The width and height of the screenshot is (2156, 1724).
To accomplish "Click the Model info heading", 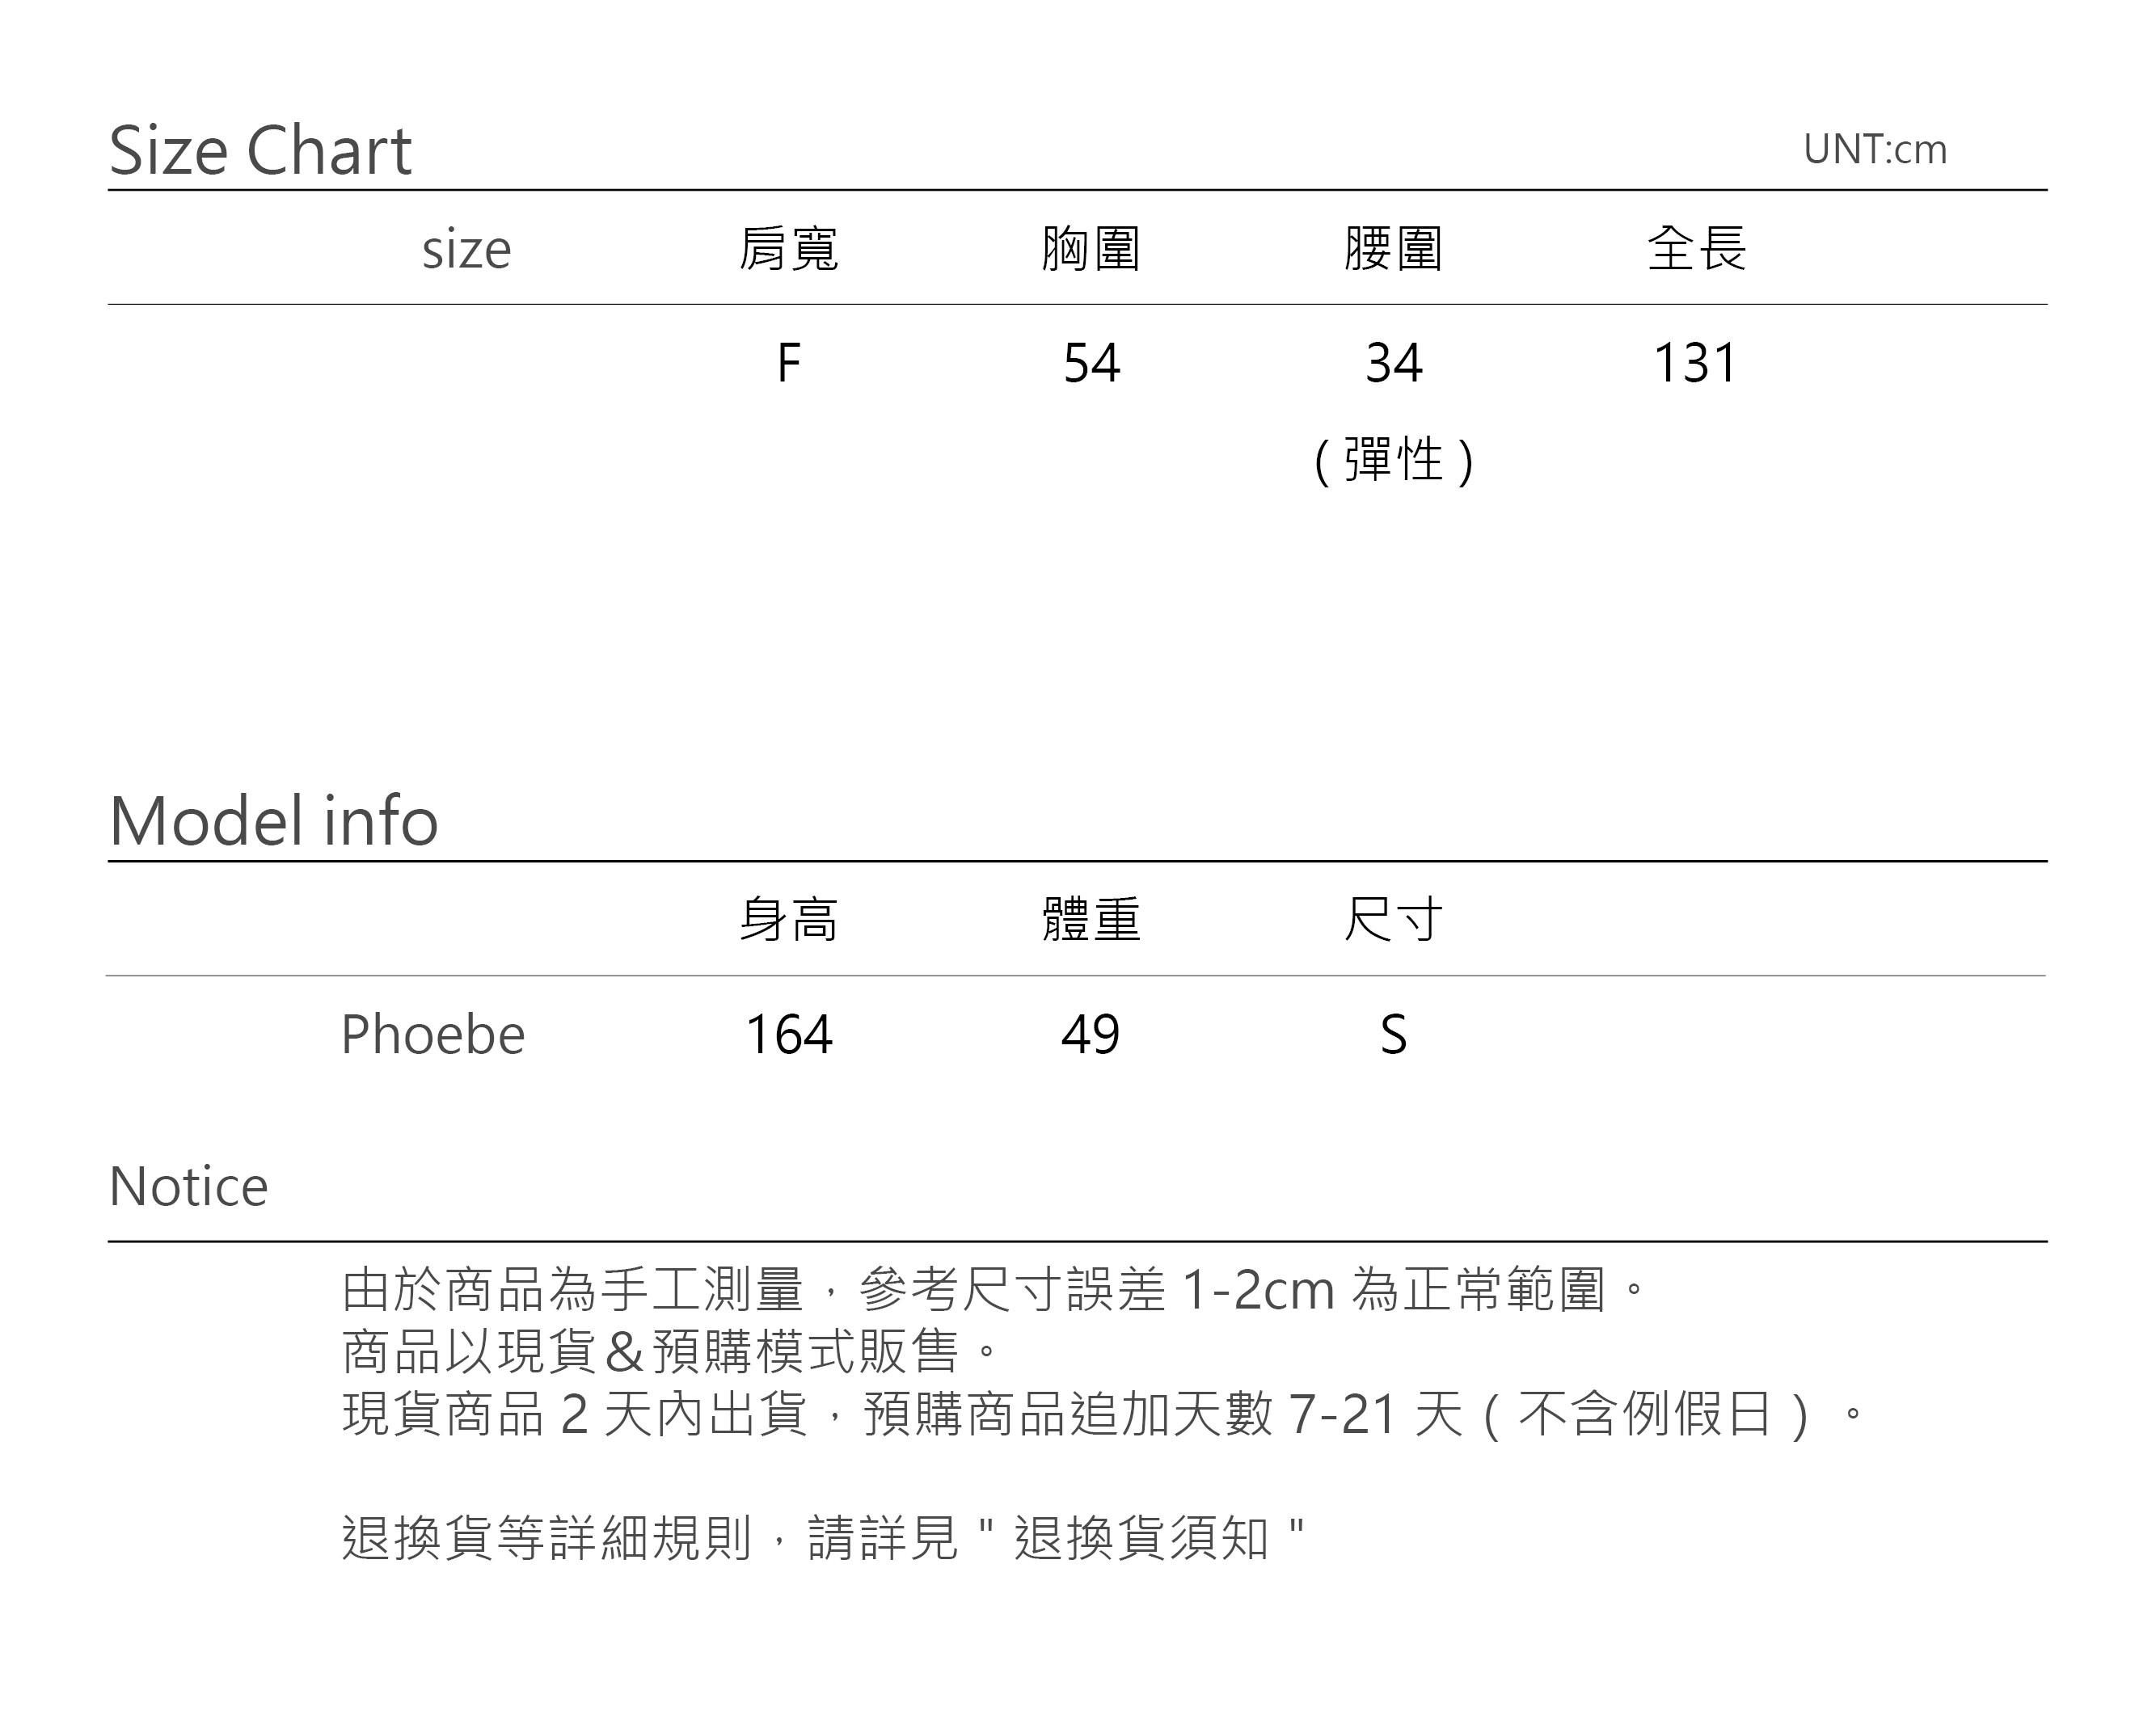I will 273,821.
